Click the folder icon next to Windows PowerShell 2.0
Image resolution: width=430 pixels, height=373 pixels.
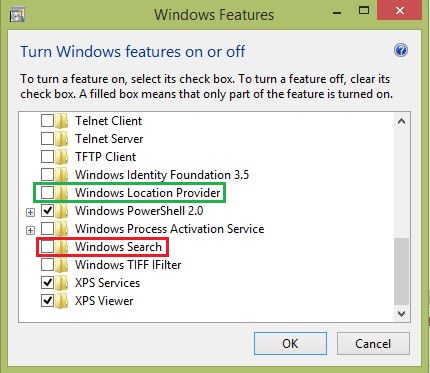[62, 211]
